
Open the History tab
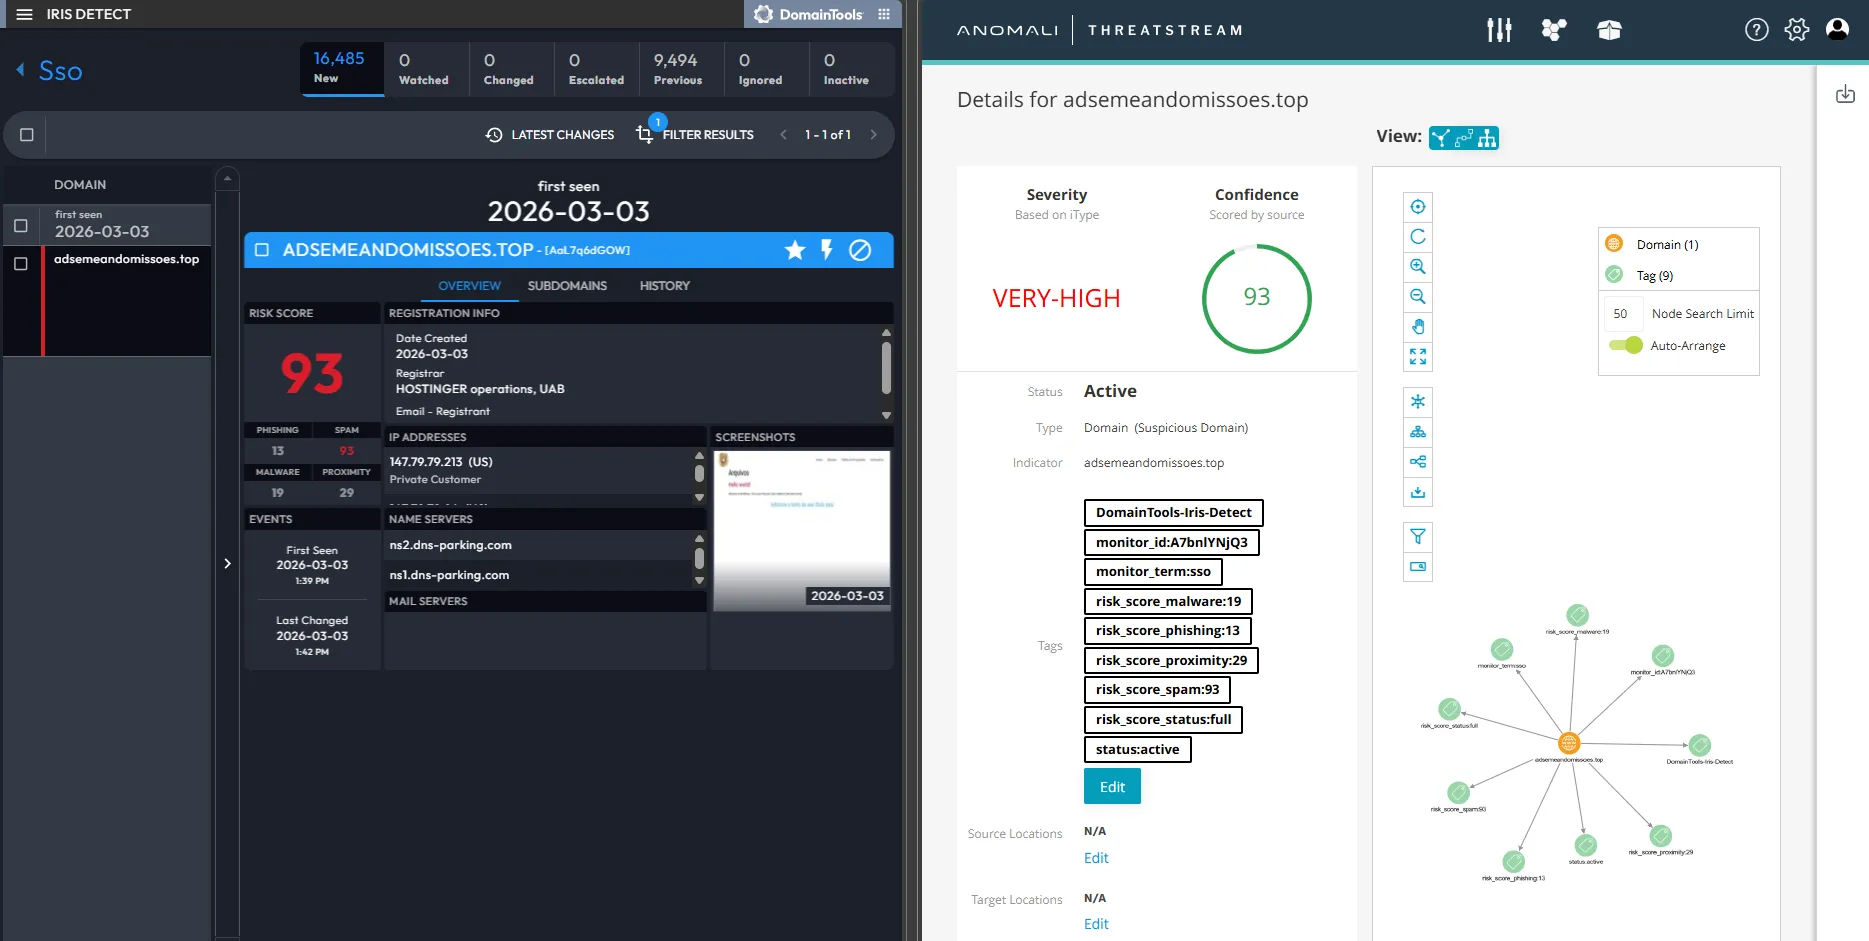(665, 286)
